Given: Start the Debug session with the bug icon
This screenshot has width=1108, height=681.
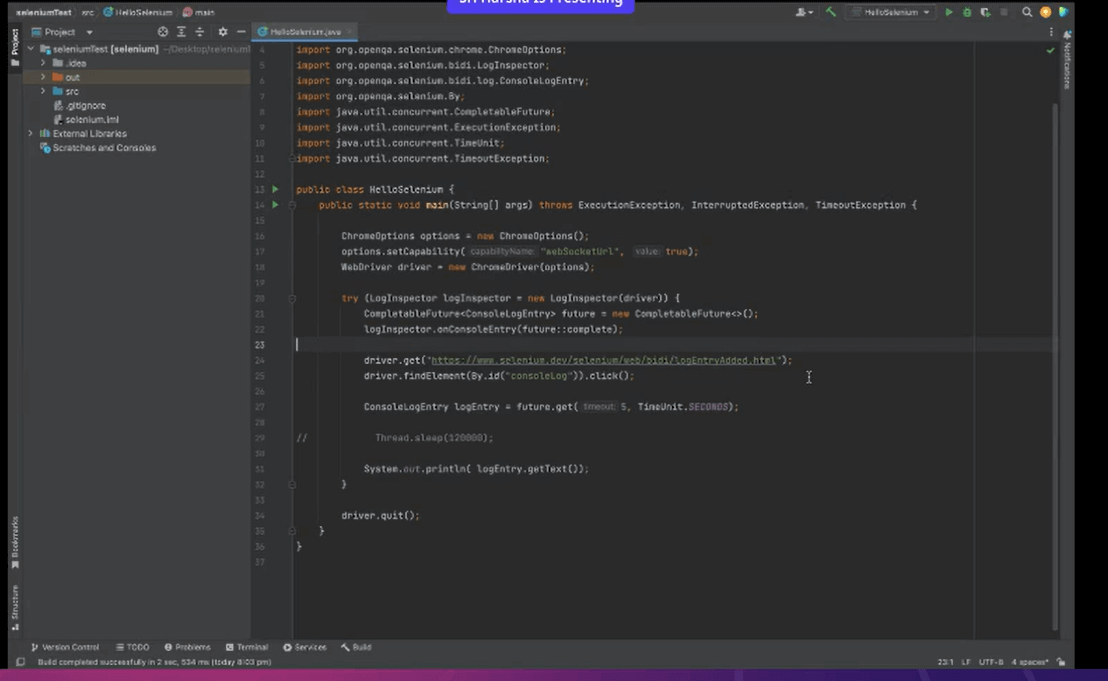Looking at the screenshot, I should [968, 12].
